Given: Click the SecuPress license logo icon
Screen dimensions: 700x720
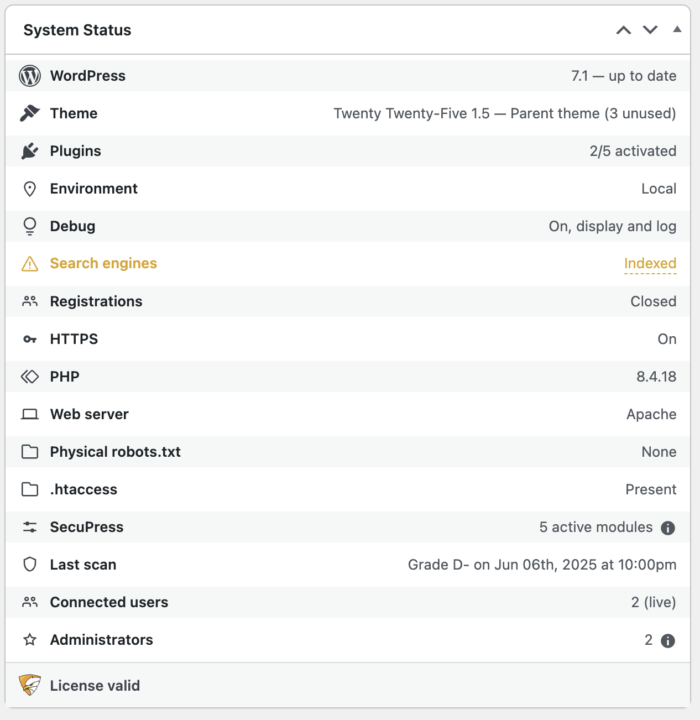Looking at the screenshot, I should coord(30,685).
